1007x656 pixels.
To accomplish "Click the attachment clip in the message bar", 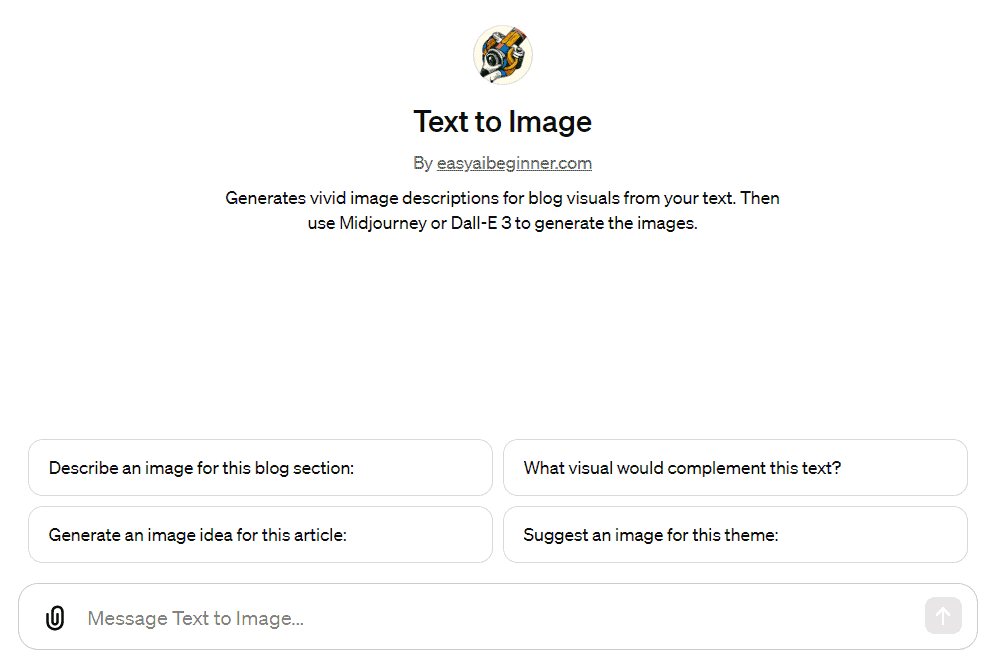I will point(54,616).
